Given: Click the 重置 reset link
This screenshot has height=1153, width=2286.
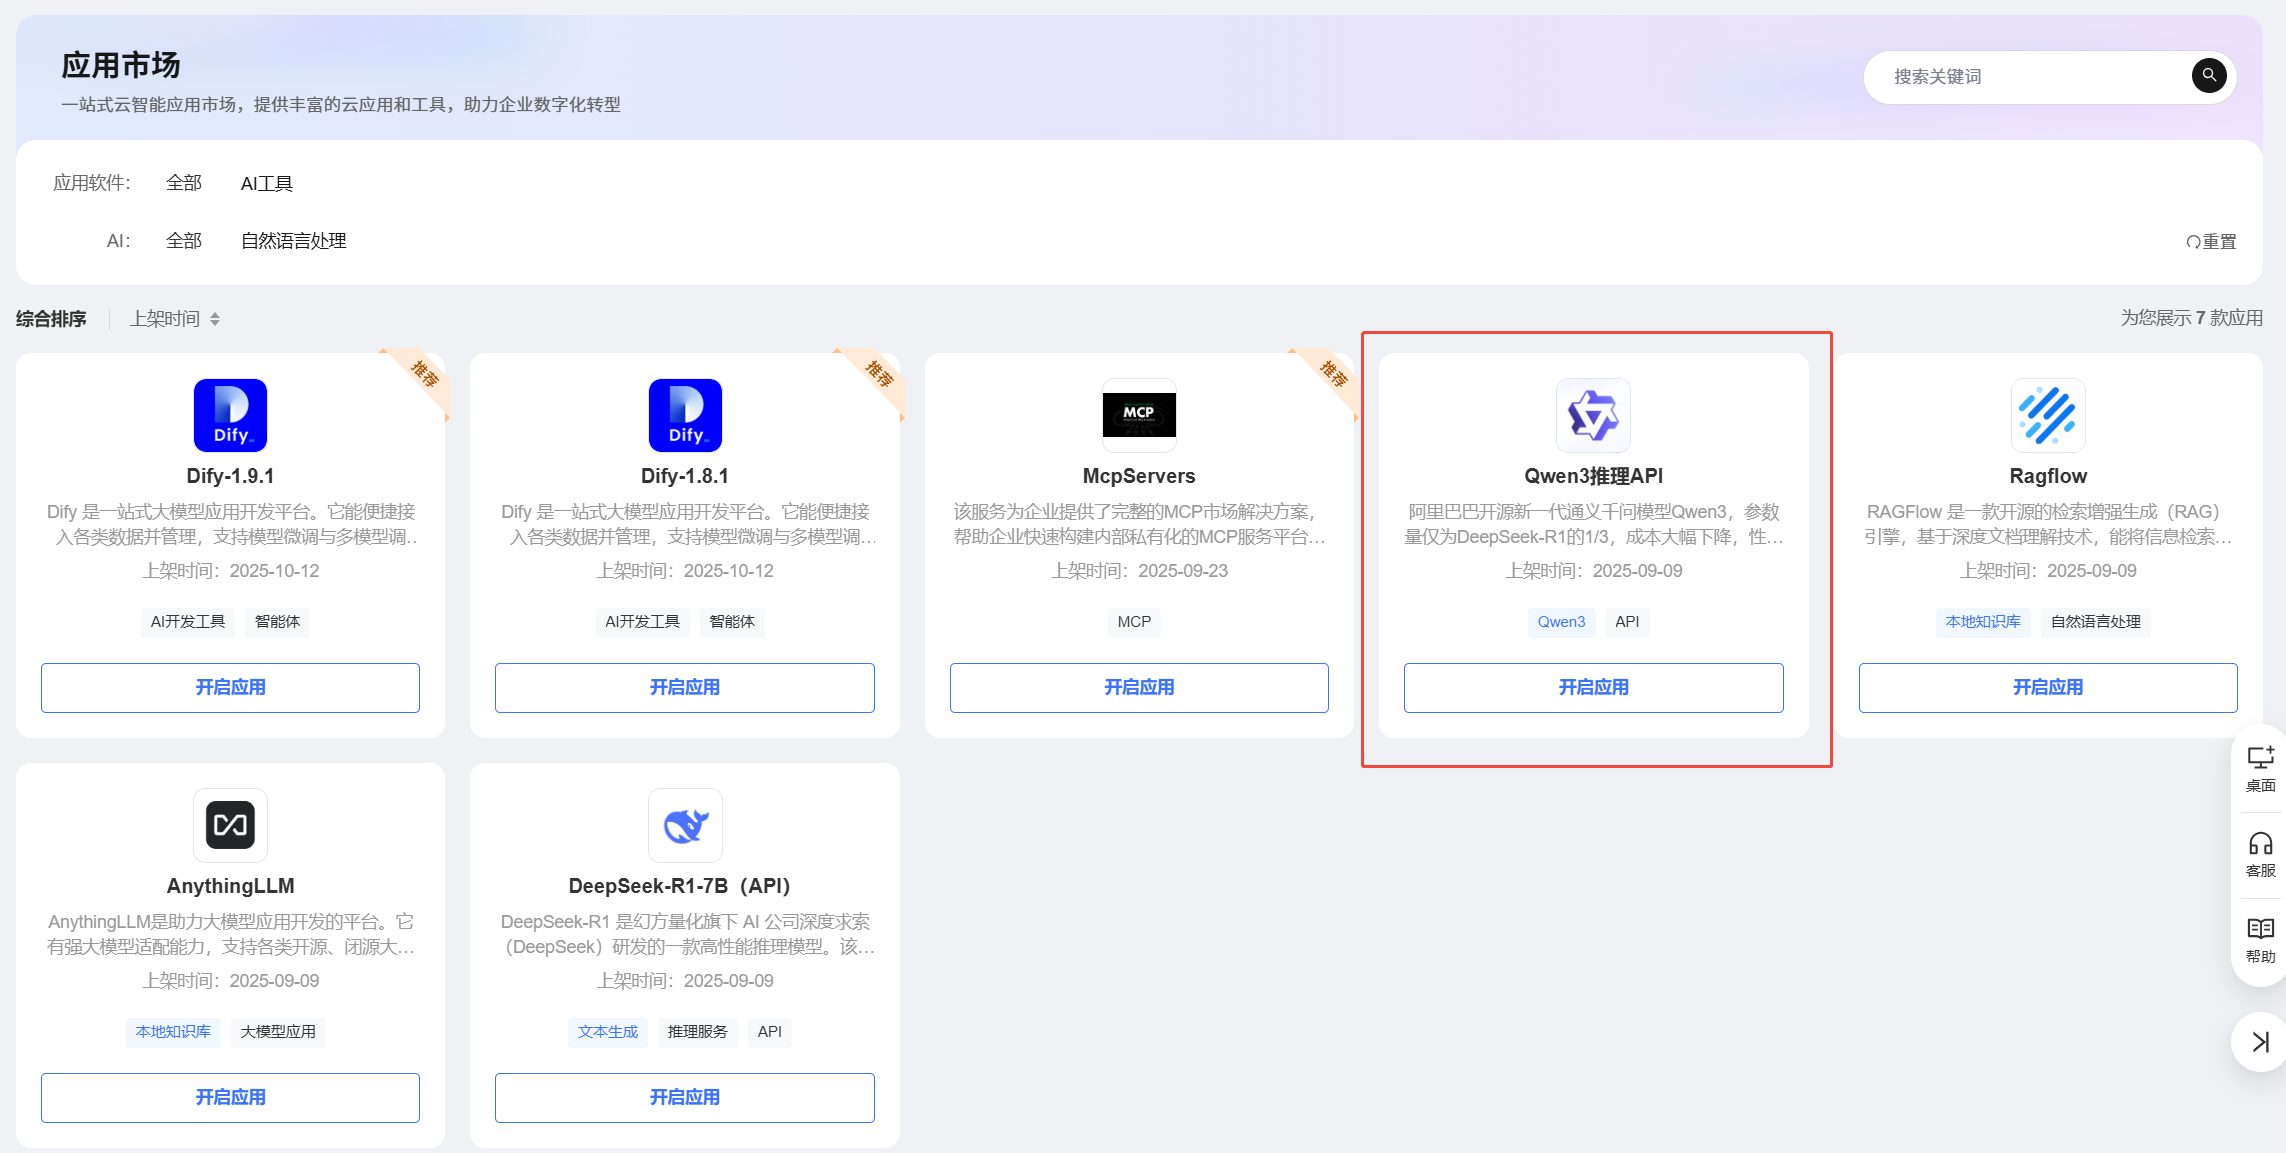Looking at the screenshot, I should [x=2211, y=242].
